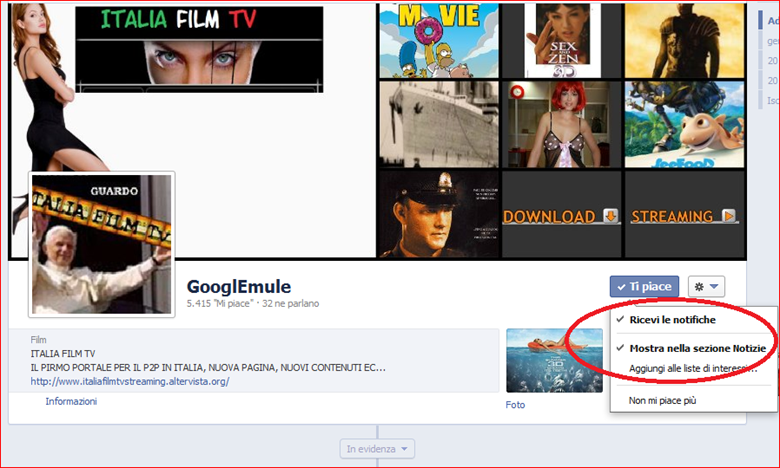Click the 32 ne parlano text
The height and width of the screenshot is (468, 780).
tap(291, 303)
